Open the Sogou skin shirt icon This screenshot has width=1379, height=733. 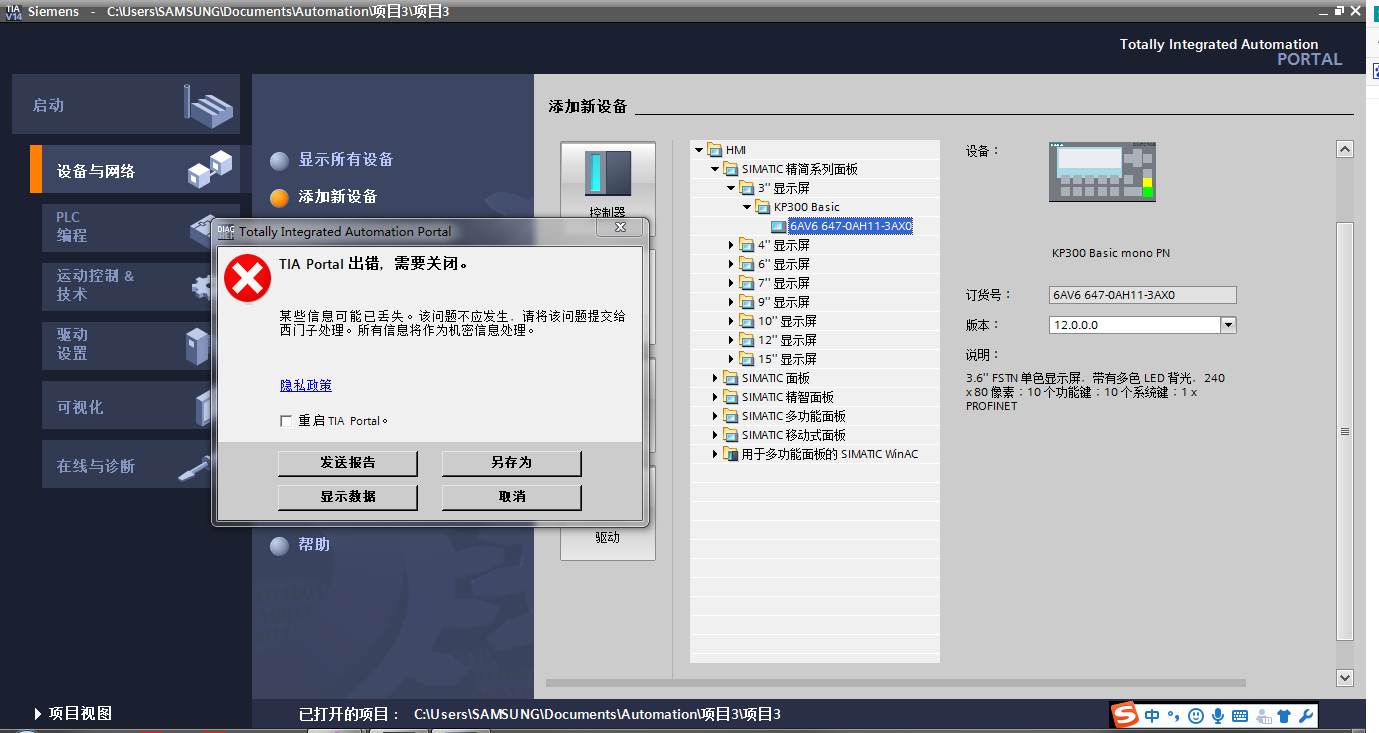1284,716
